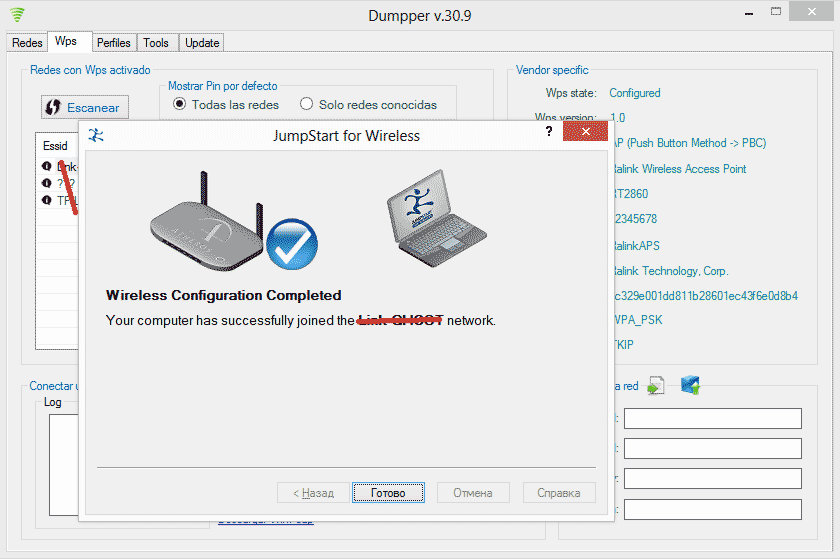Click the third empty field in Dumpper
This screenshot has width=840, height=559.
click(712, 479)
